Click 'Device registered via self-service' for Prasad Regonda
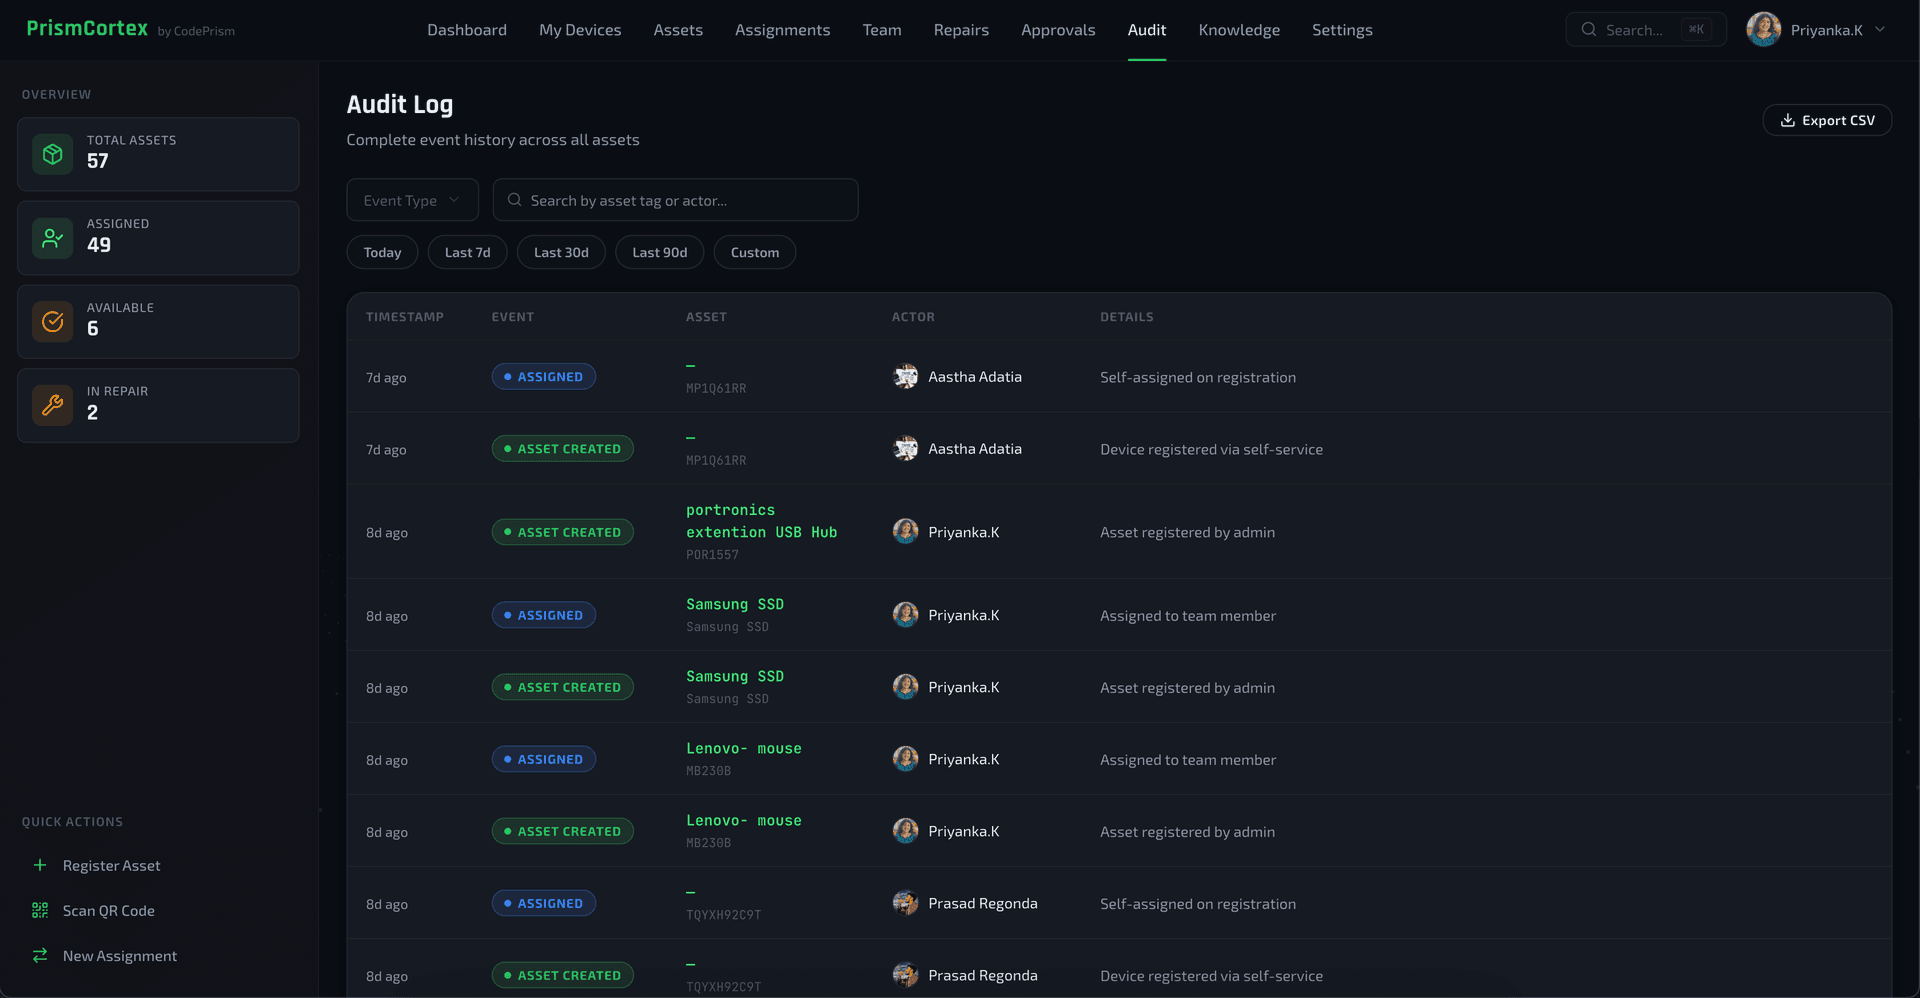This screenshot has height=998, width=1920. pos(1211,975)
